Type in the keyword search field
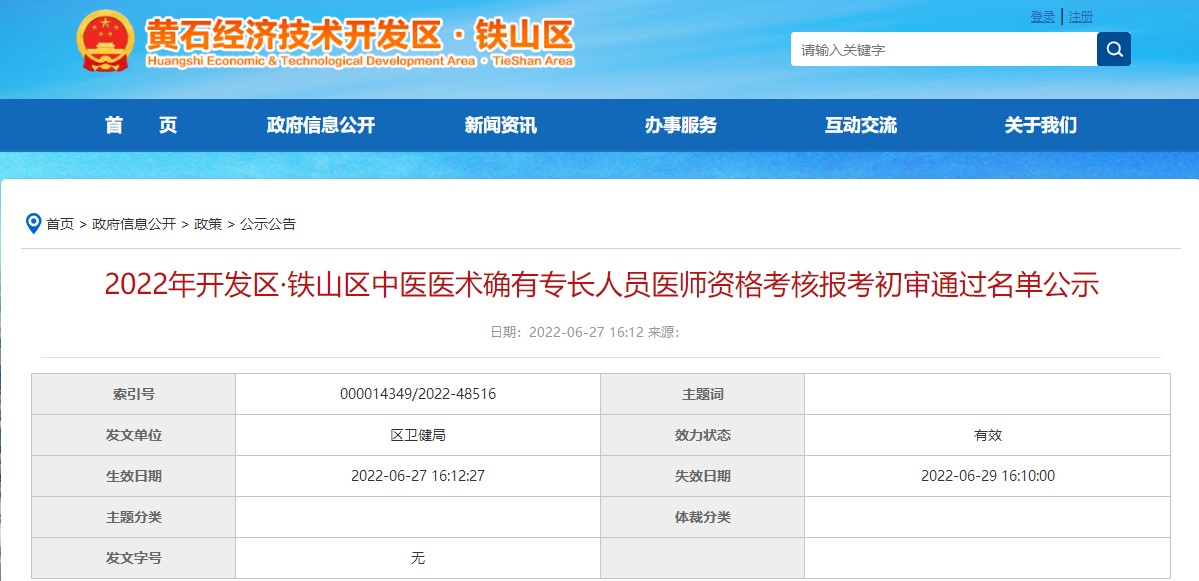The width and height of the screenshot is (1199, 581). (943, 49)
